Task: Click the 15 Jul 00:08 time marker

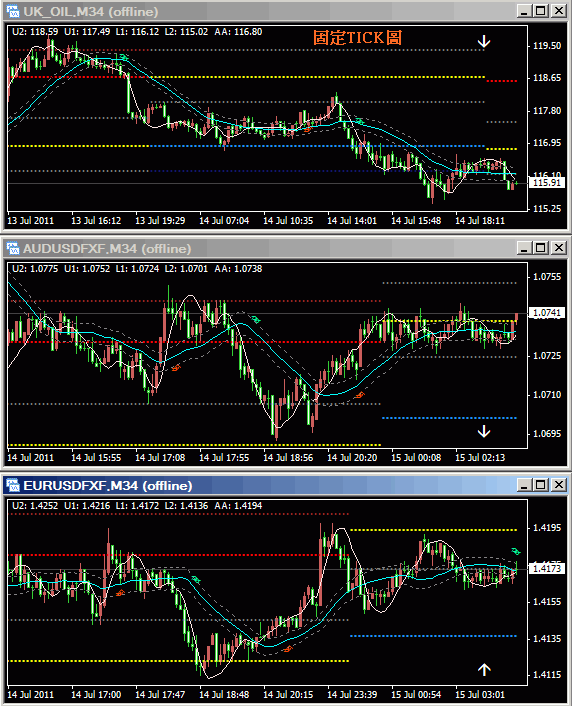Action: pos(416,457)
